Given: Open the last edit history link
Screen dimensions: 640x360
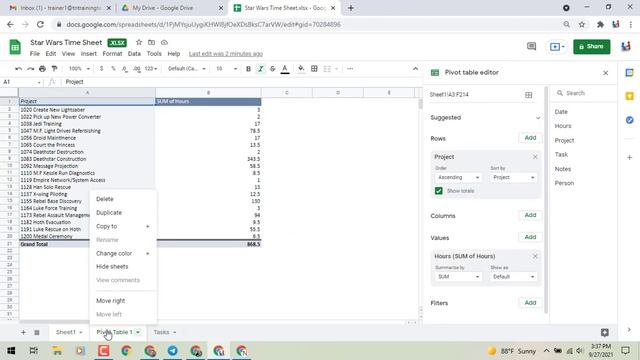Looking at the screenshot, I should pos(226,54).
